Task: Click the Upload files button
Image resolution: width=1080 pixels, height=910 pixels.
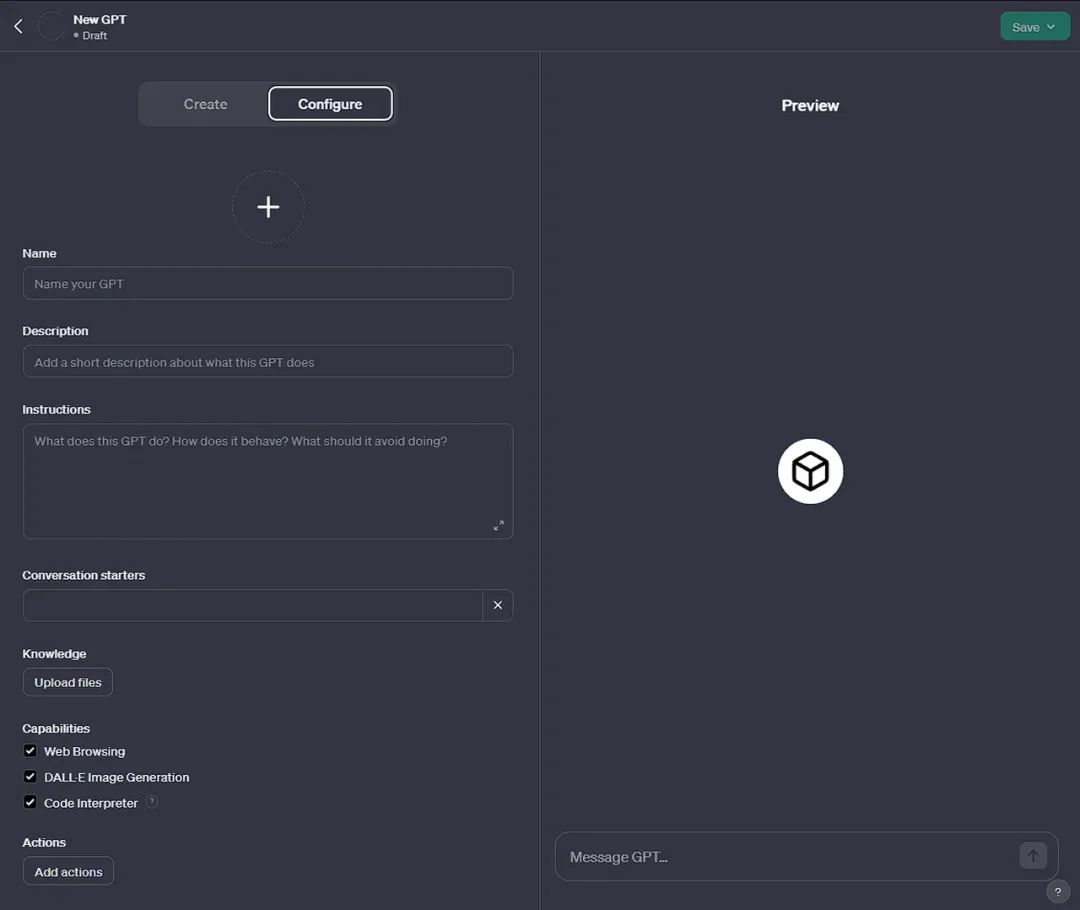Action: click(68, 682)
